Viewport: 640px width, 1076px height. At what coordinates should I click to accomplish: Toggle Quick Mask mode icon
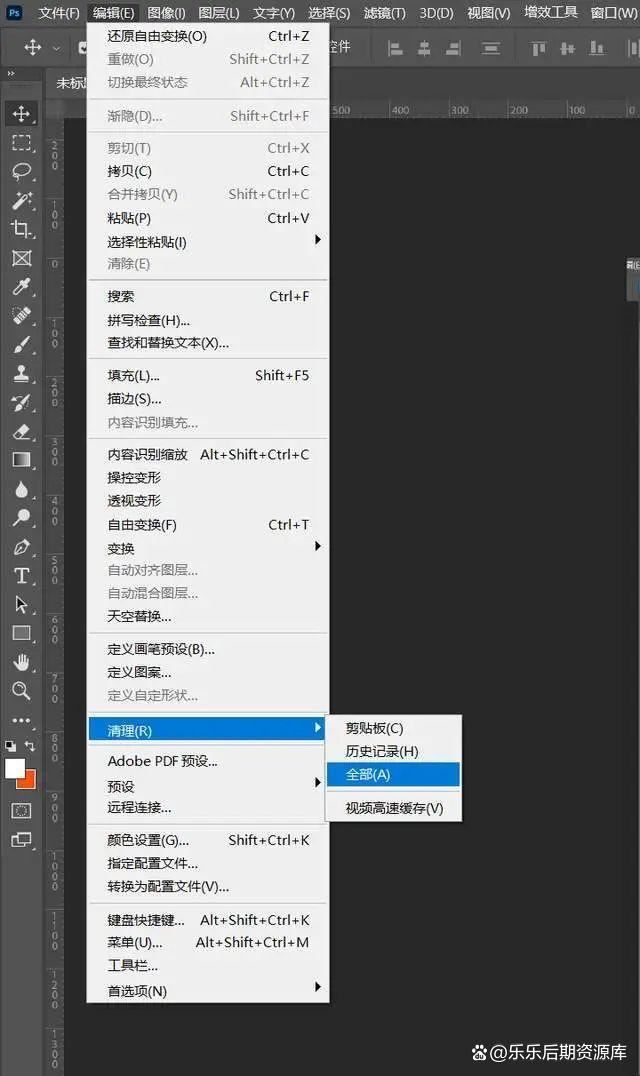pos(21,810)
